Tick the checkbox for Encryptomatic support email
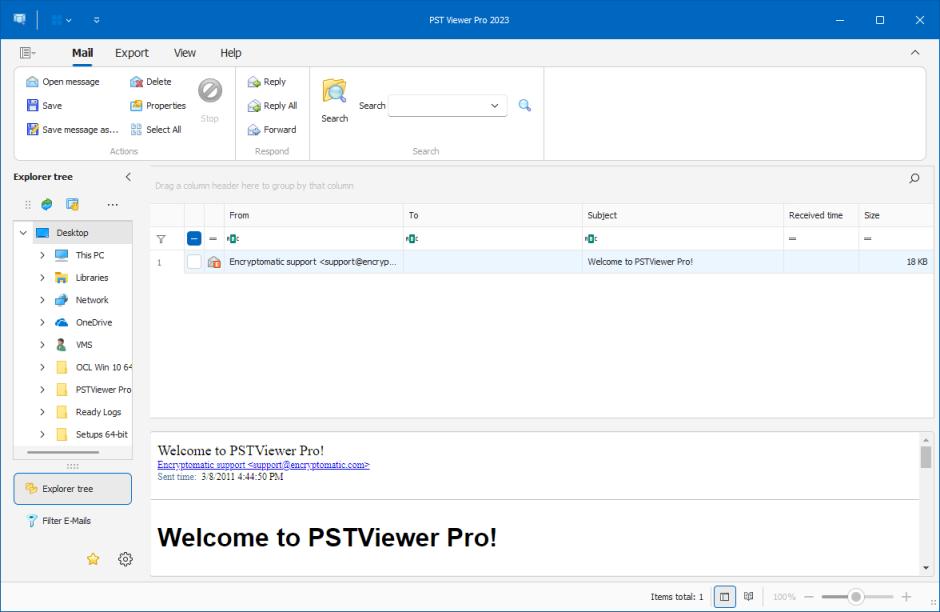 [x=194, y=261]
